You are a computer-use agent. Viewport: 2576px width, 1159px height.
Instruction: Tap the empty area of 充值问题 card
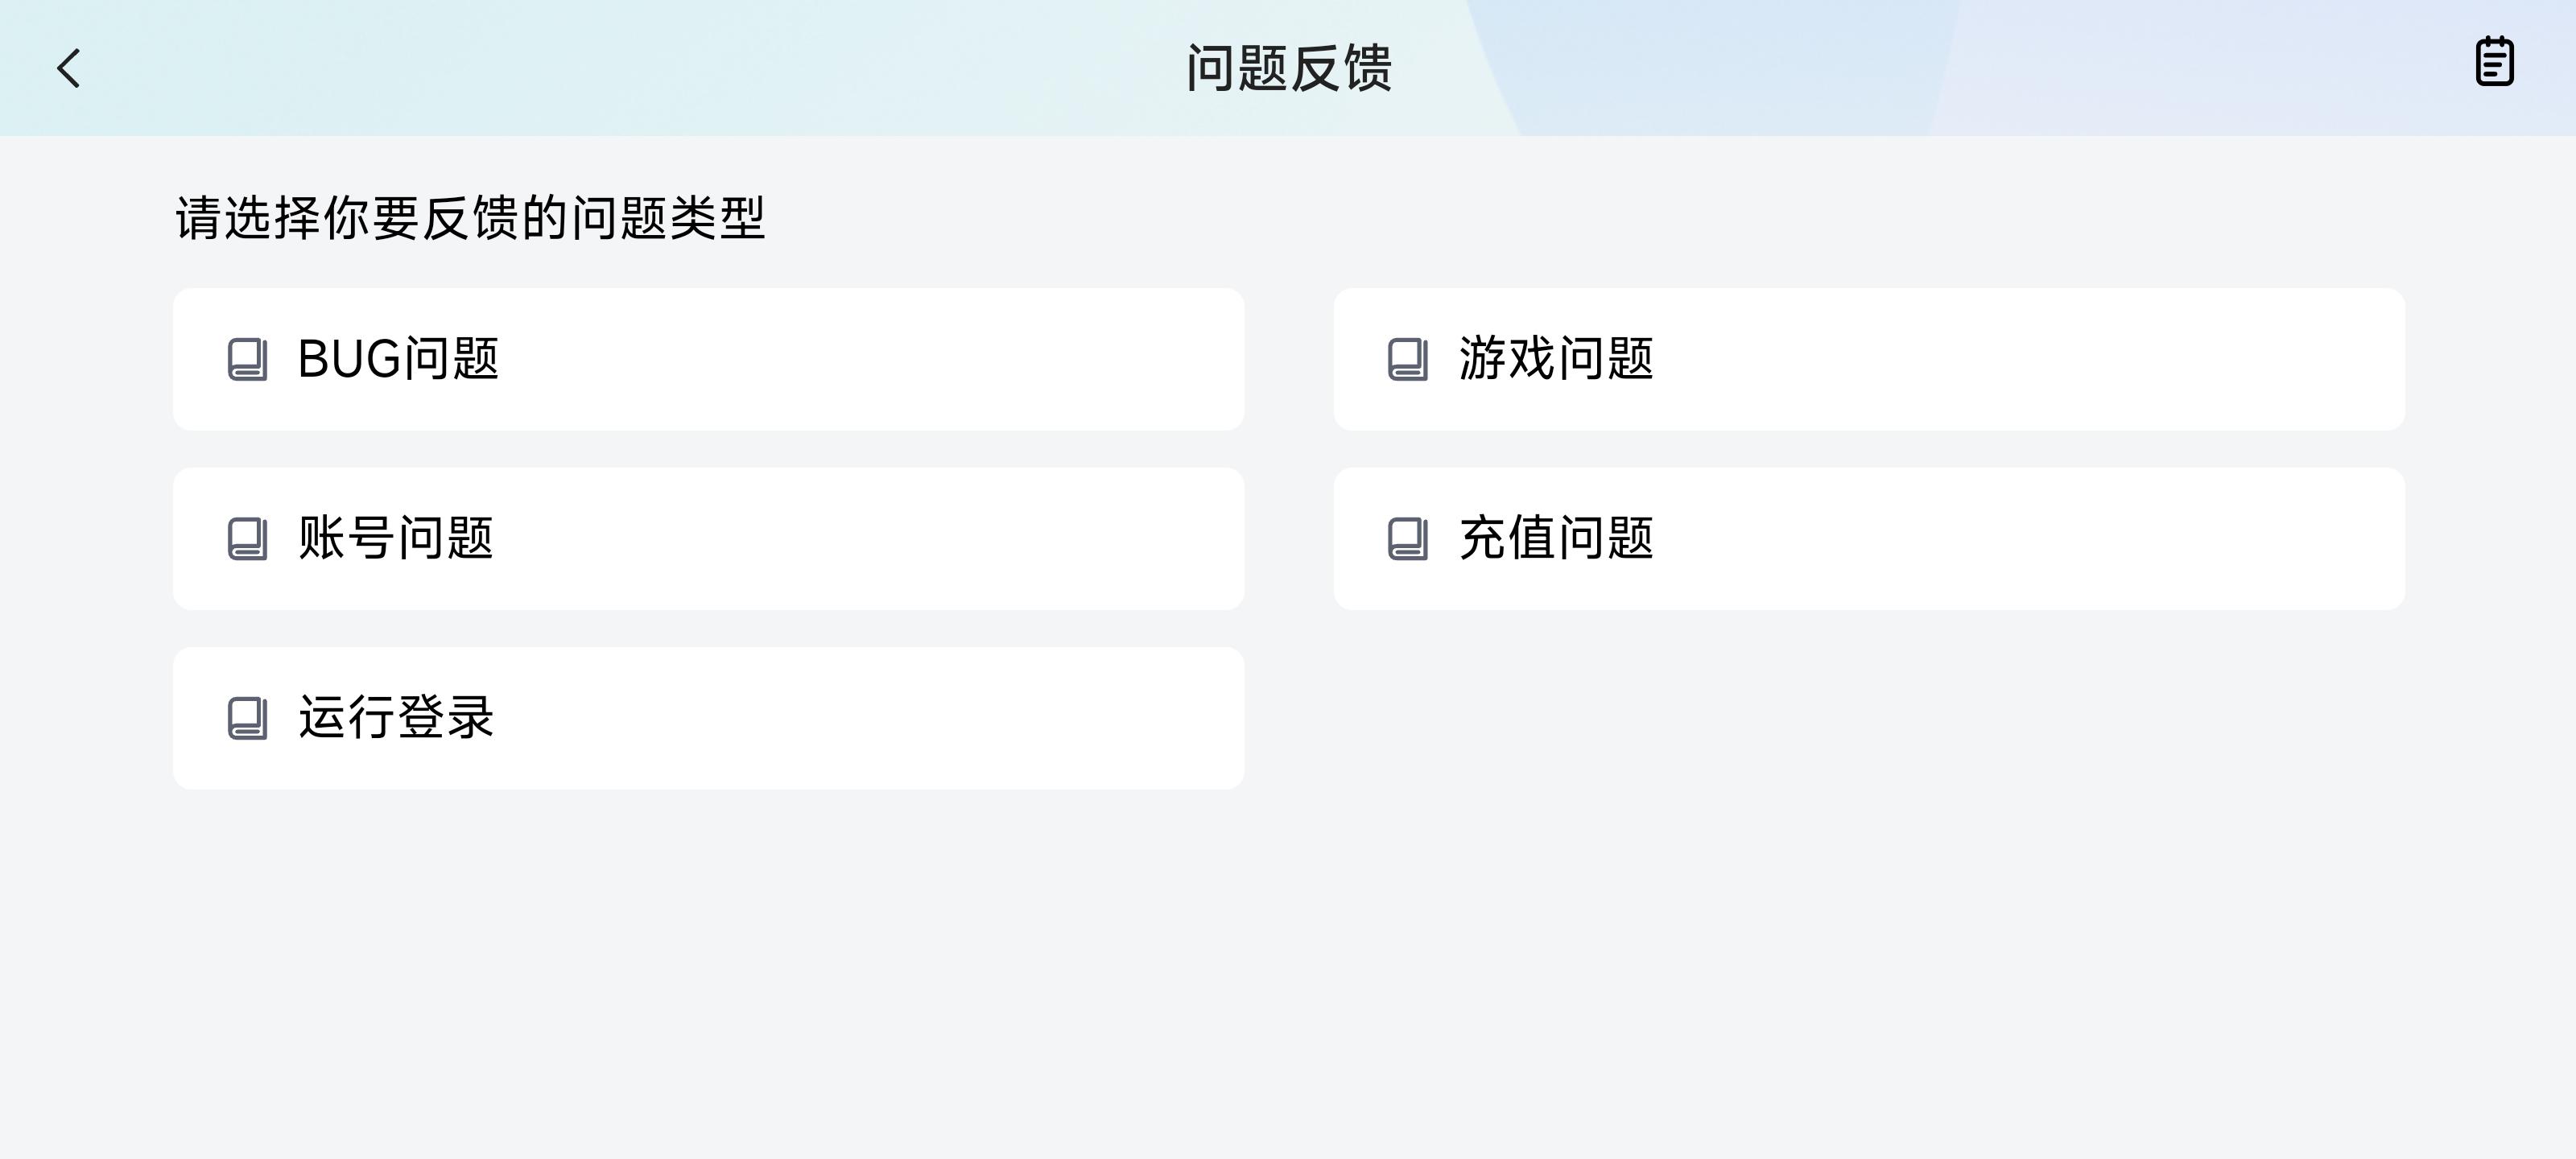pos(2030,538)
